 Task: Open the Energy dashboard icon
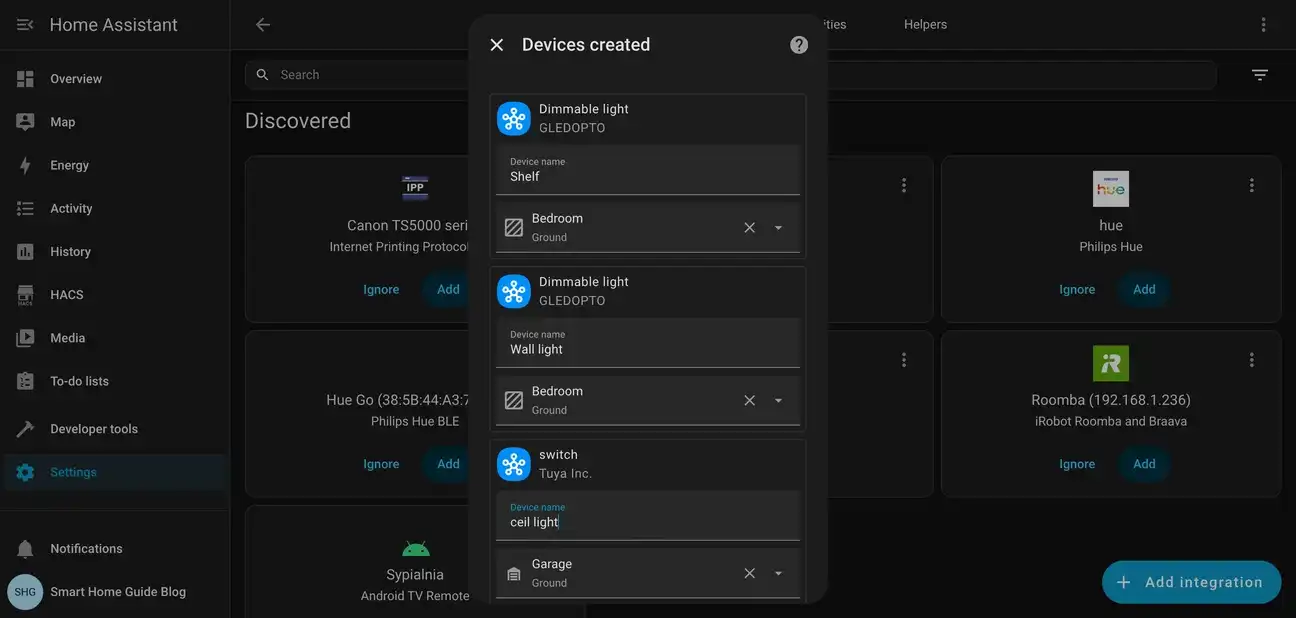tap(25, 164)
